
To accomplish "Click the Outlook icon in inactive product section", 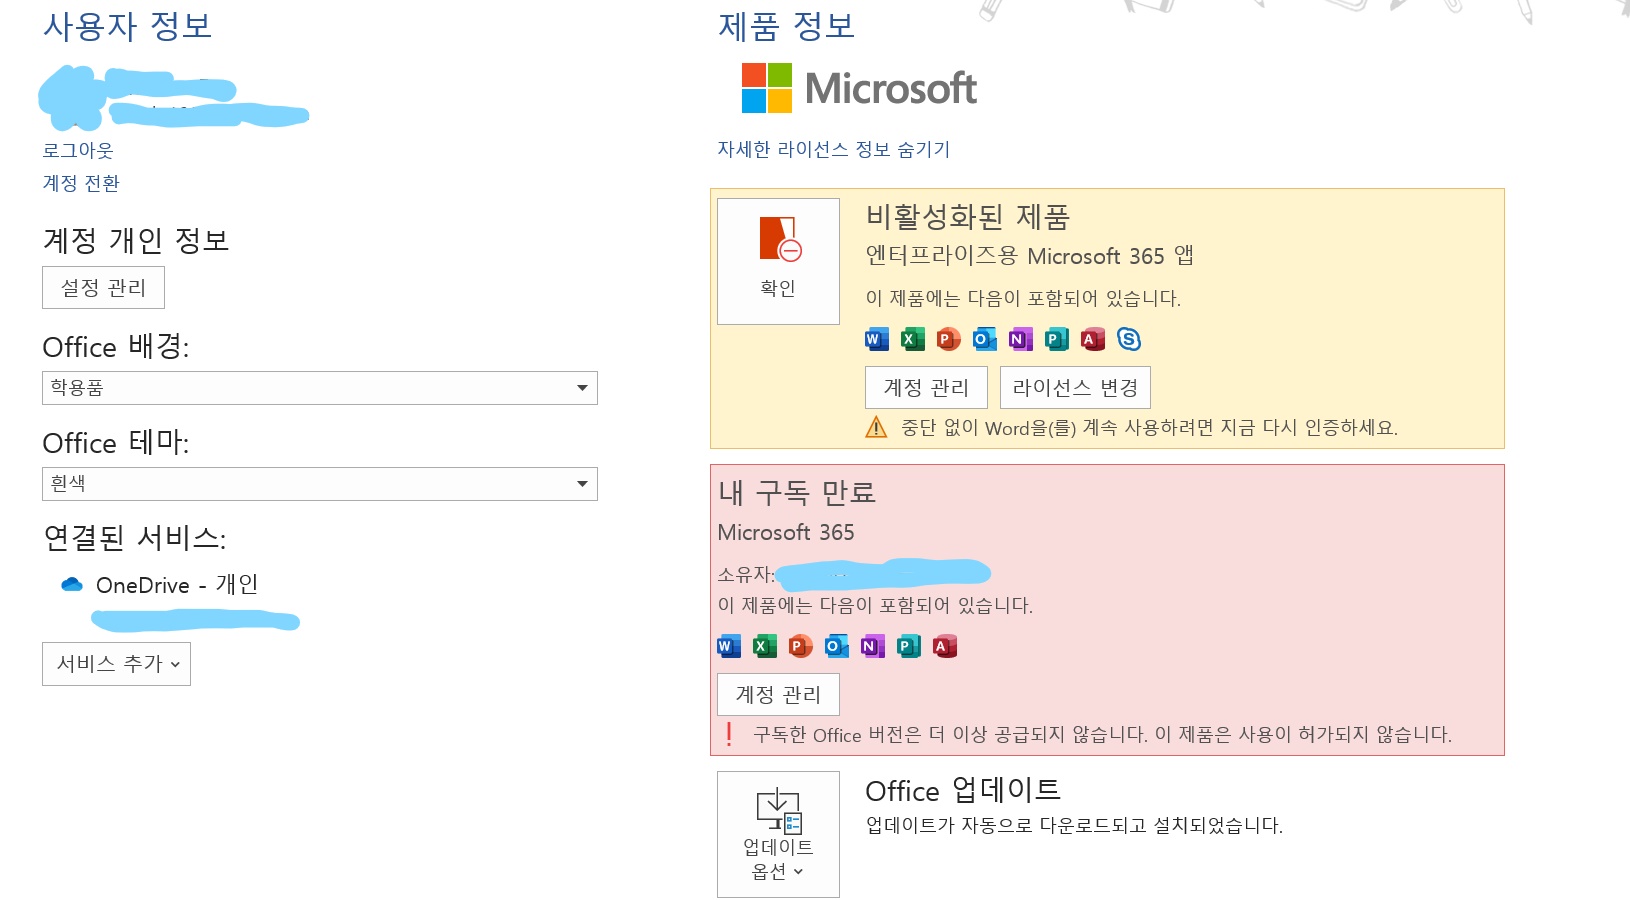I will 985,339.
